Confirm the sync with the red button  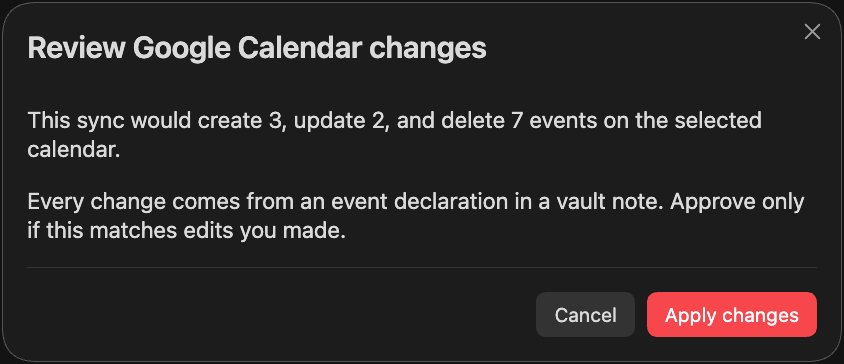(x=732, y=315)
